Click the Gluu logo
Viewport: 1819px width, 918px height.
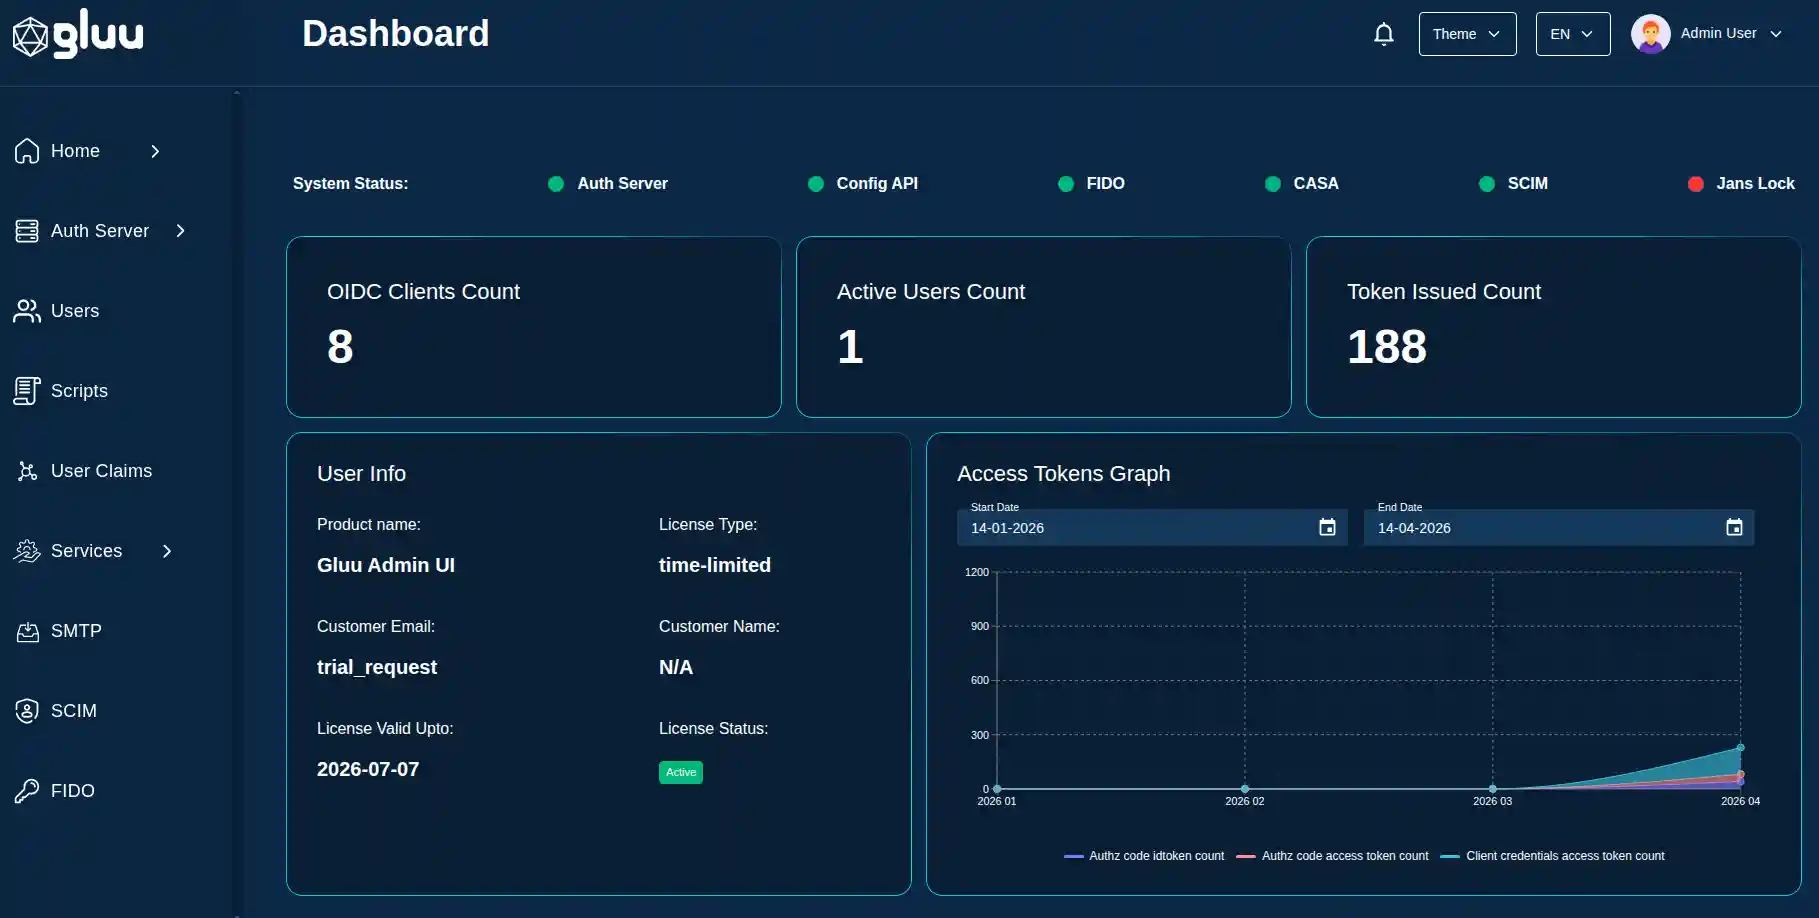click(78, 35)
